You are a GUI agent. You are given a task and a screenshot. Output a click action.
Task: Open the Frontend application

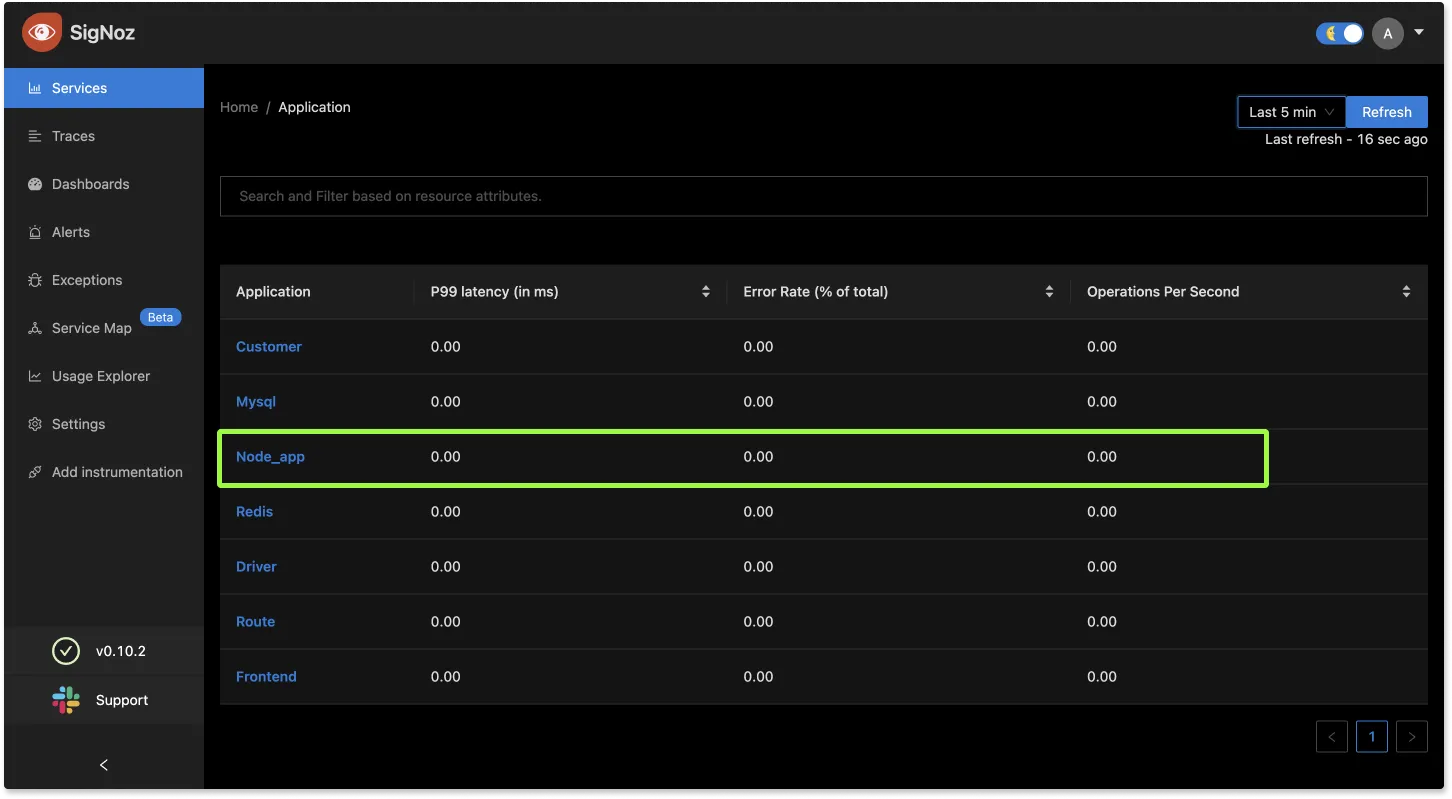click(x=266, y=677)
